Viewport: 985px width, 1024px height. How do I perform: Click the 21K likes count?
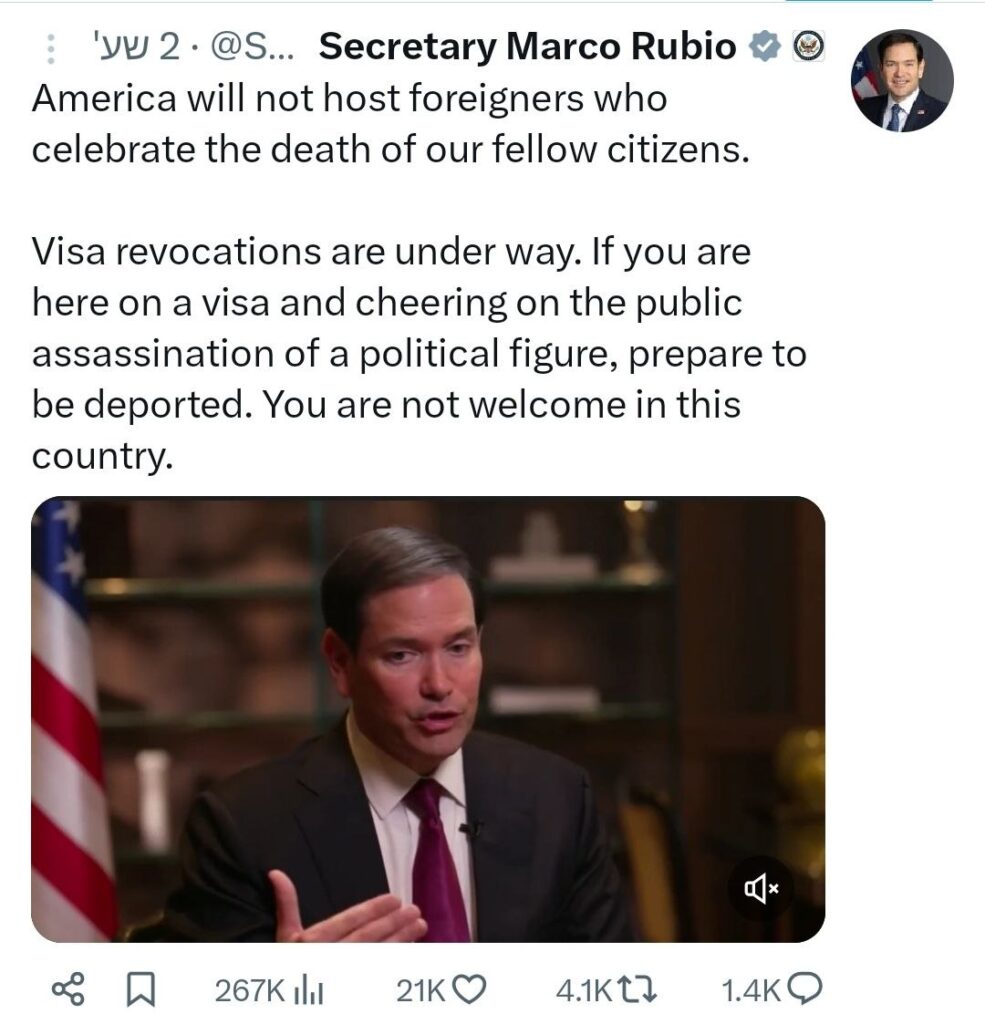[x=420, y=990]
